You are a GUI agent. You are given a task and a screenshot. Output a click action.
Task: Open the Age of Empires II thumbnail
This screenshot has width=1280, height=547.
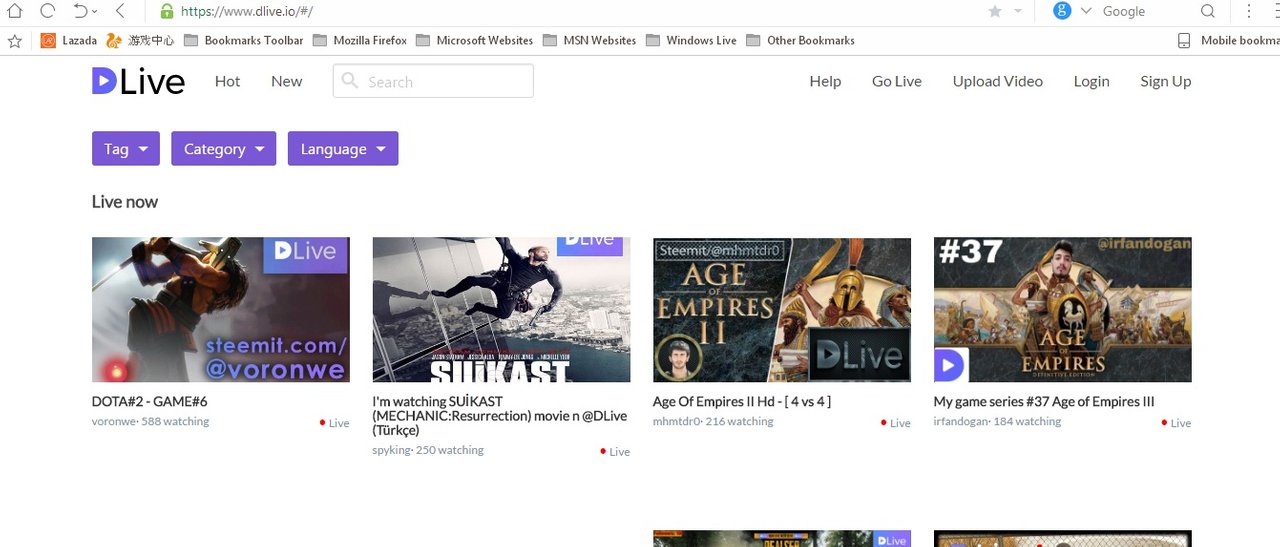(782, 310)
